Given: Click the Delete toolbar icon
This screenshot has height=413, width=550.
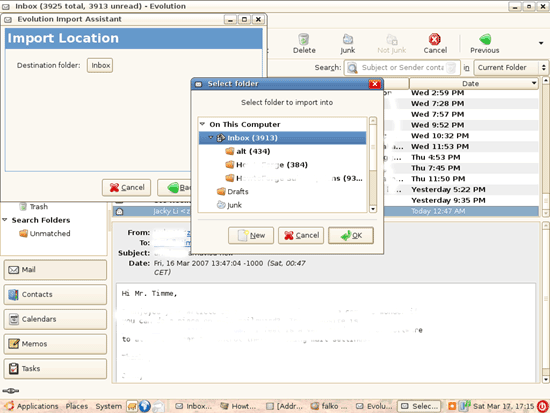Looking at the screenshot, I should pos(304,44).
